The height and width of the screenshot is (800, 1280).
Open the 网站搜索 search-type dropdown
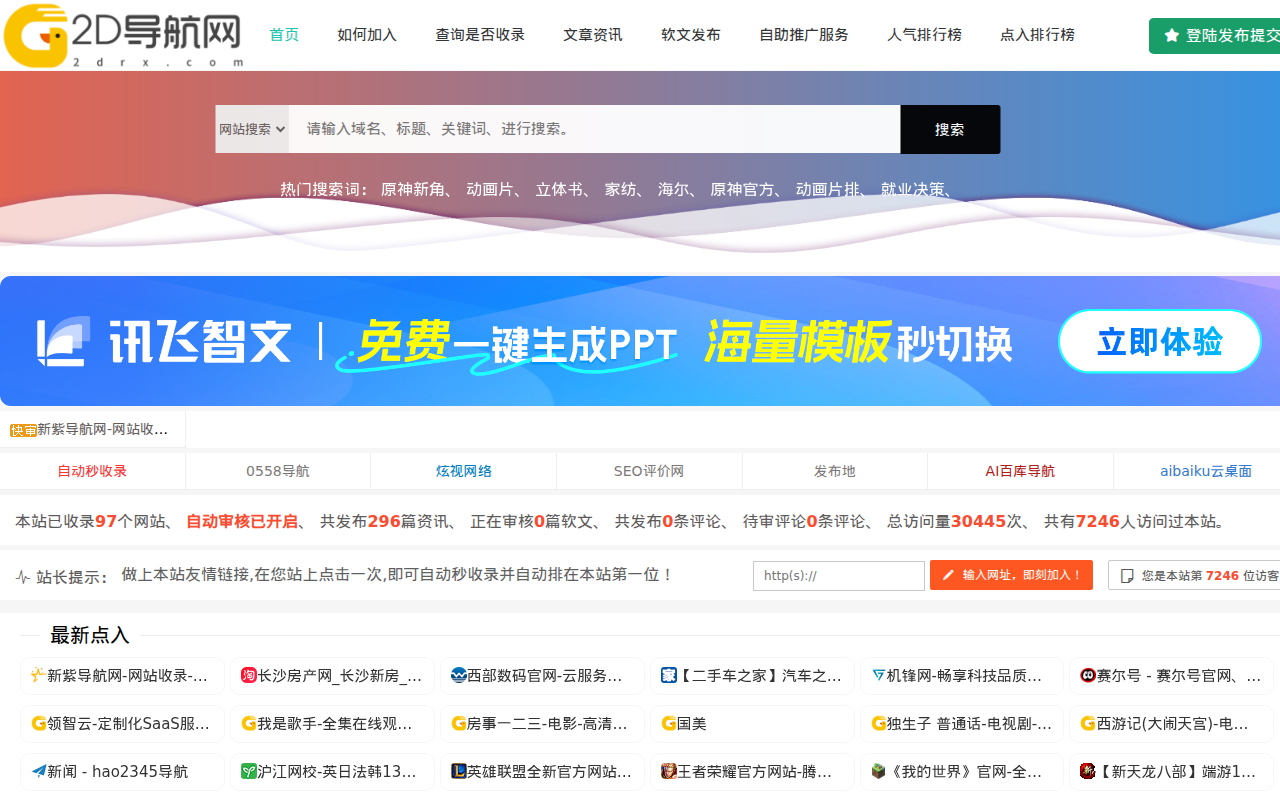[252, 129]
